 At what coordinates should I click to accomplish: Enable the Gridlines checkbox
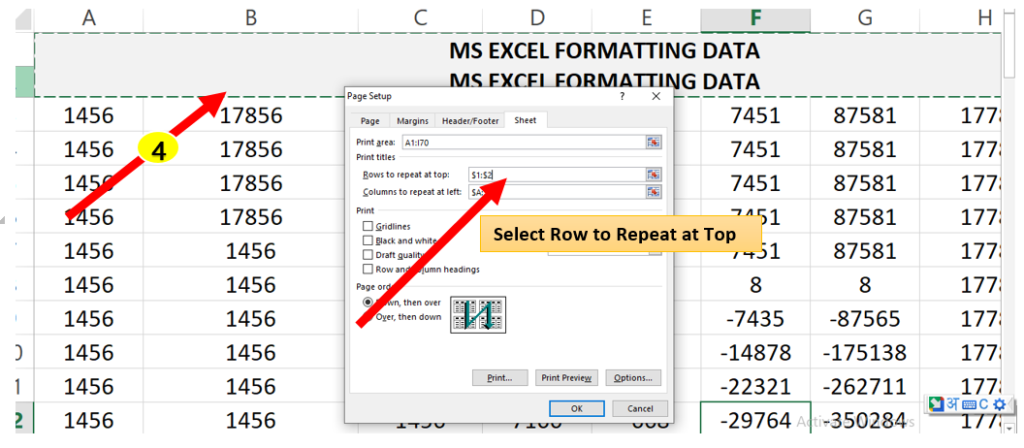pyautogui.click(x=367, y=226)
